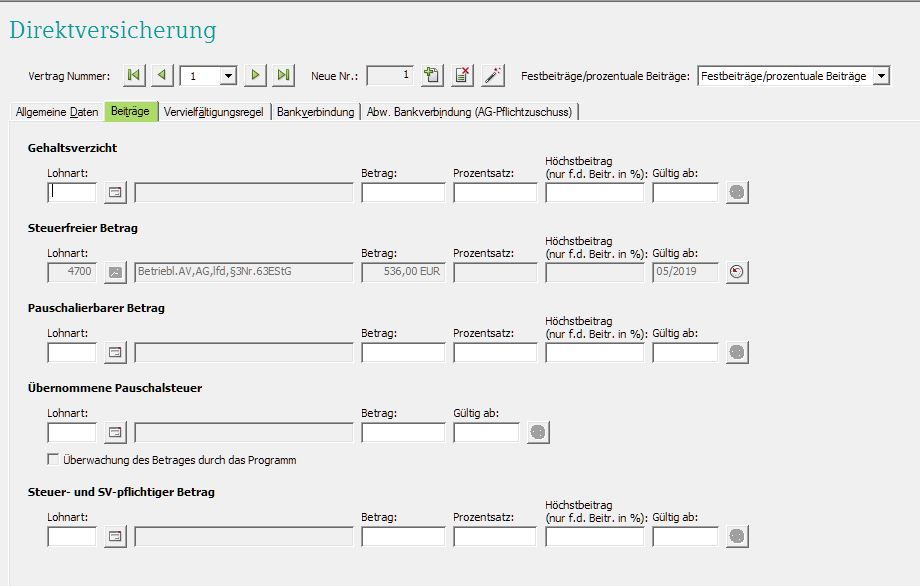
Task: Click Gültig ab field under Pauschalierbarer Betrag
Action: pyautogui.click(x=685, y=352)
